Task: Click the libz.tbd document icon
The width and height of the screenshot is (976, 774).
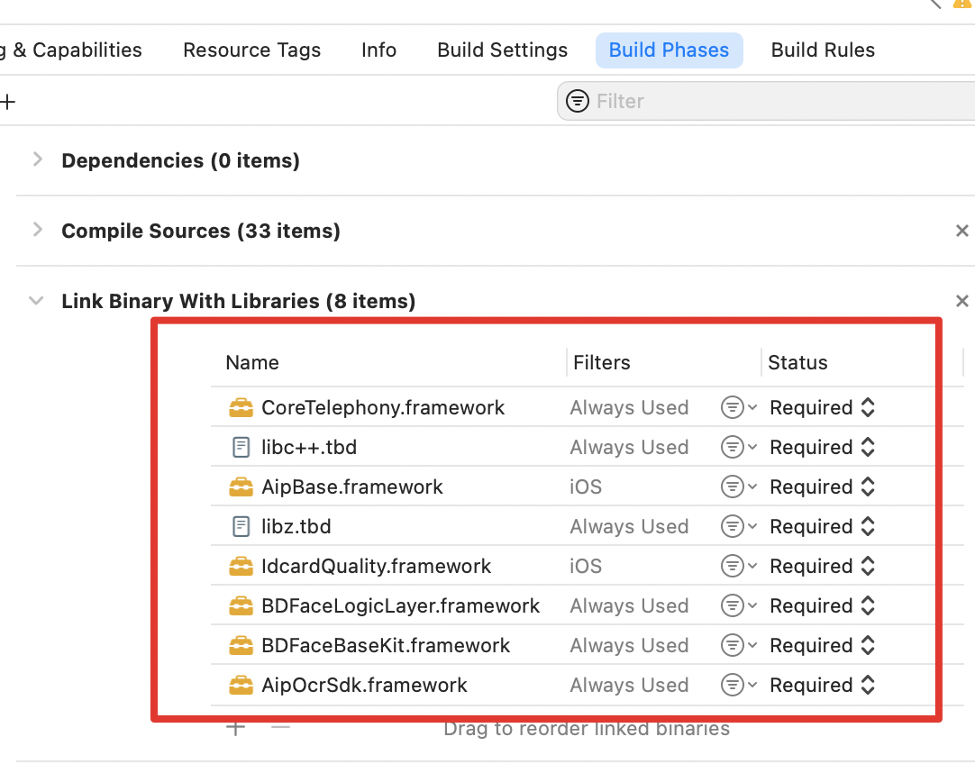Action: coord(241,526)
